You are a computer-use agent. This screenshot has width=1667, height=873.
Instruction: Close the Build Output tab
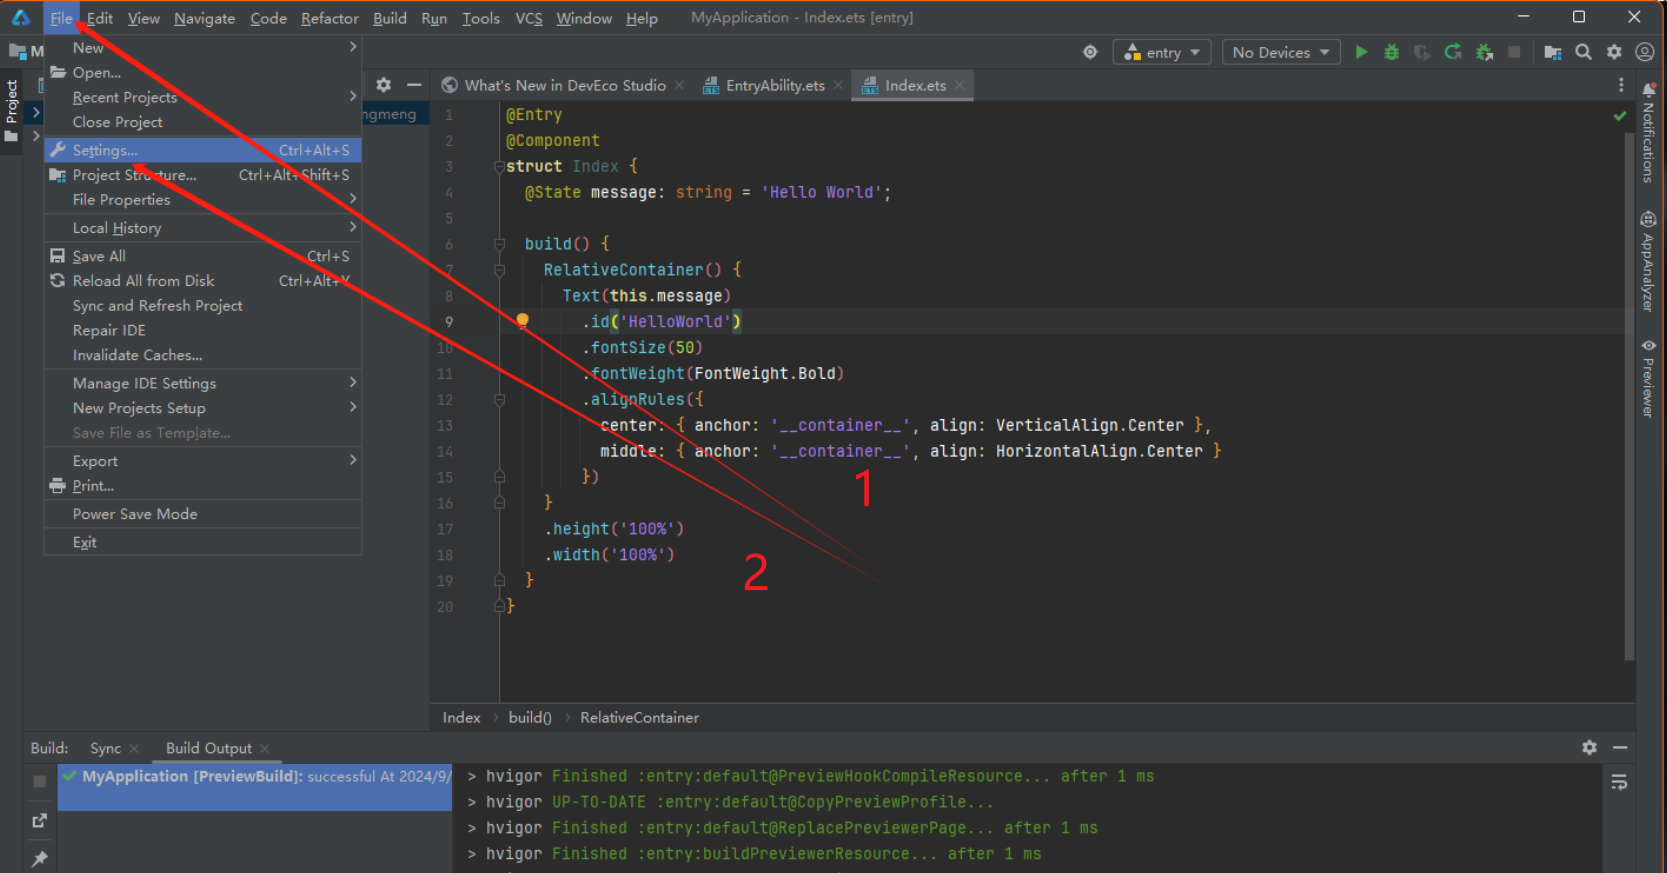[x=265, y=748]
